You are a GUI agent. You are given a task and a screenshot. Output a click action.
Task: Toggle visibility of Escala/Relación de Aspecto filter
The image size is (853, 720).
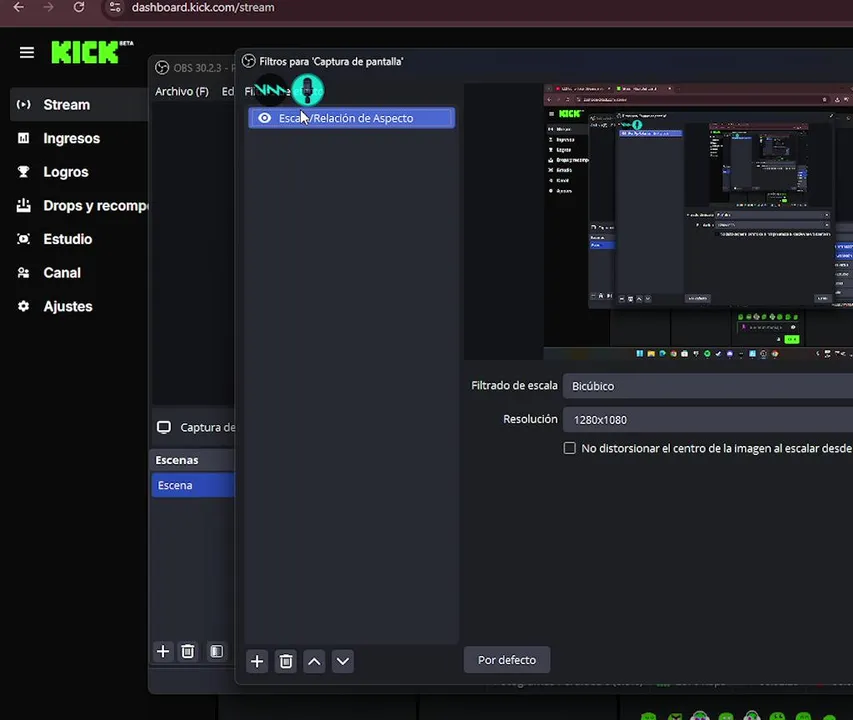coord(264,118)
